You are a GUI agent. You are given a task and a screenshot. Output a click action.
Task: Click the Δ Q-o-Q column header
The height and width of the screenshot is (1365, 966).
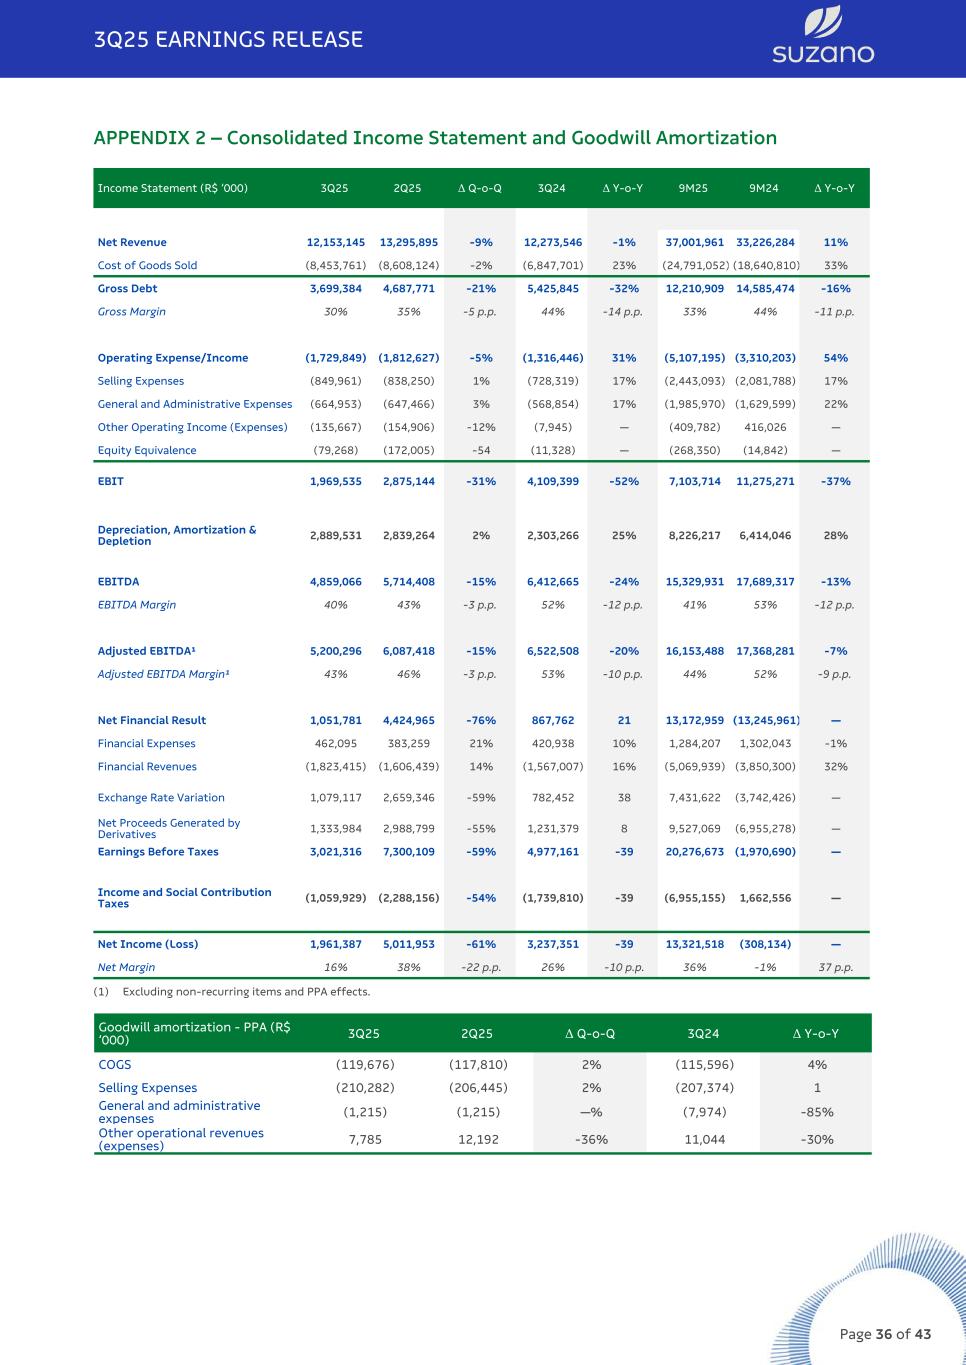click(480, 188)
